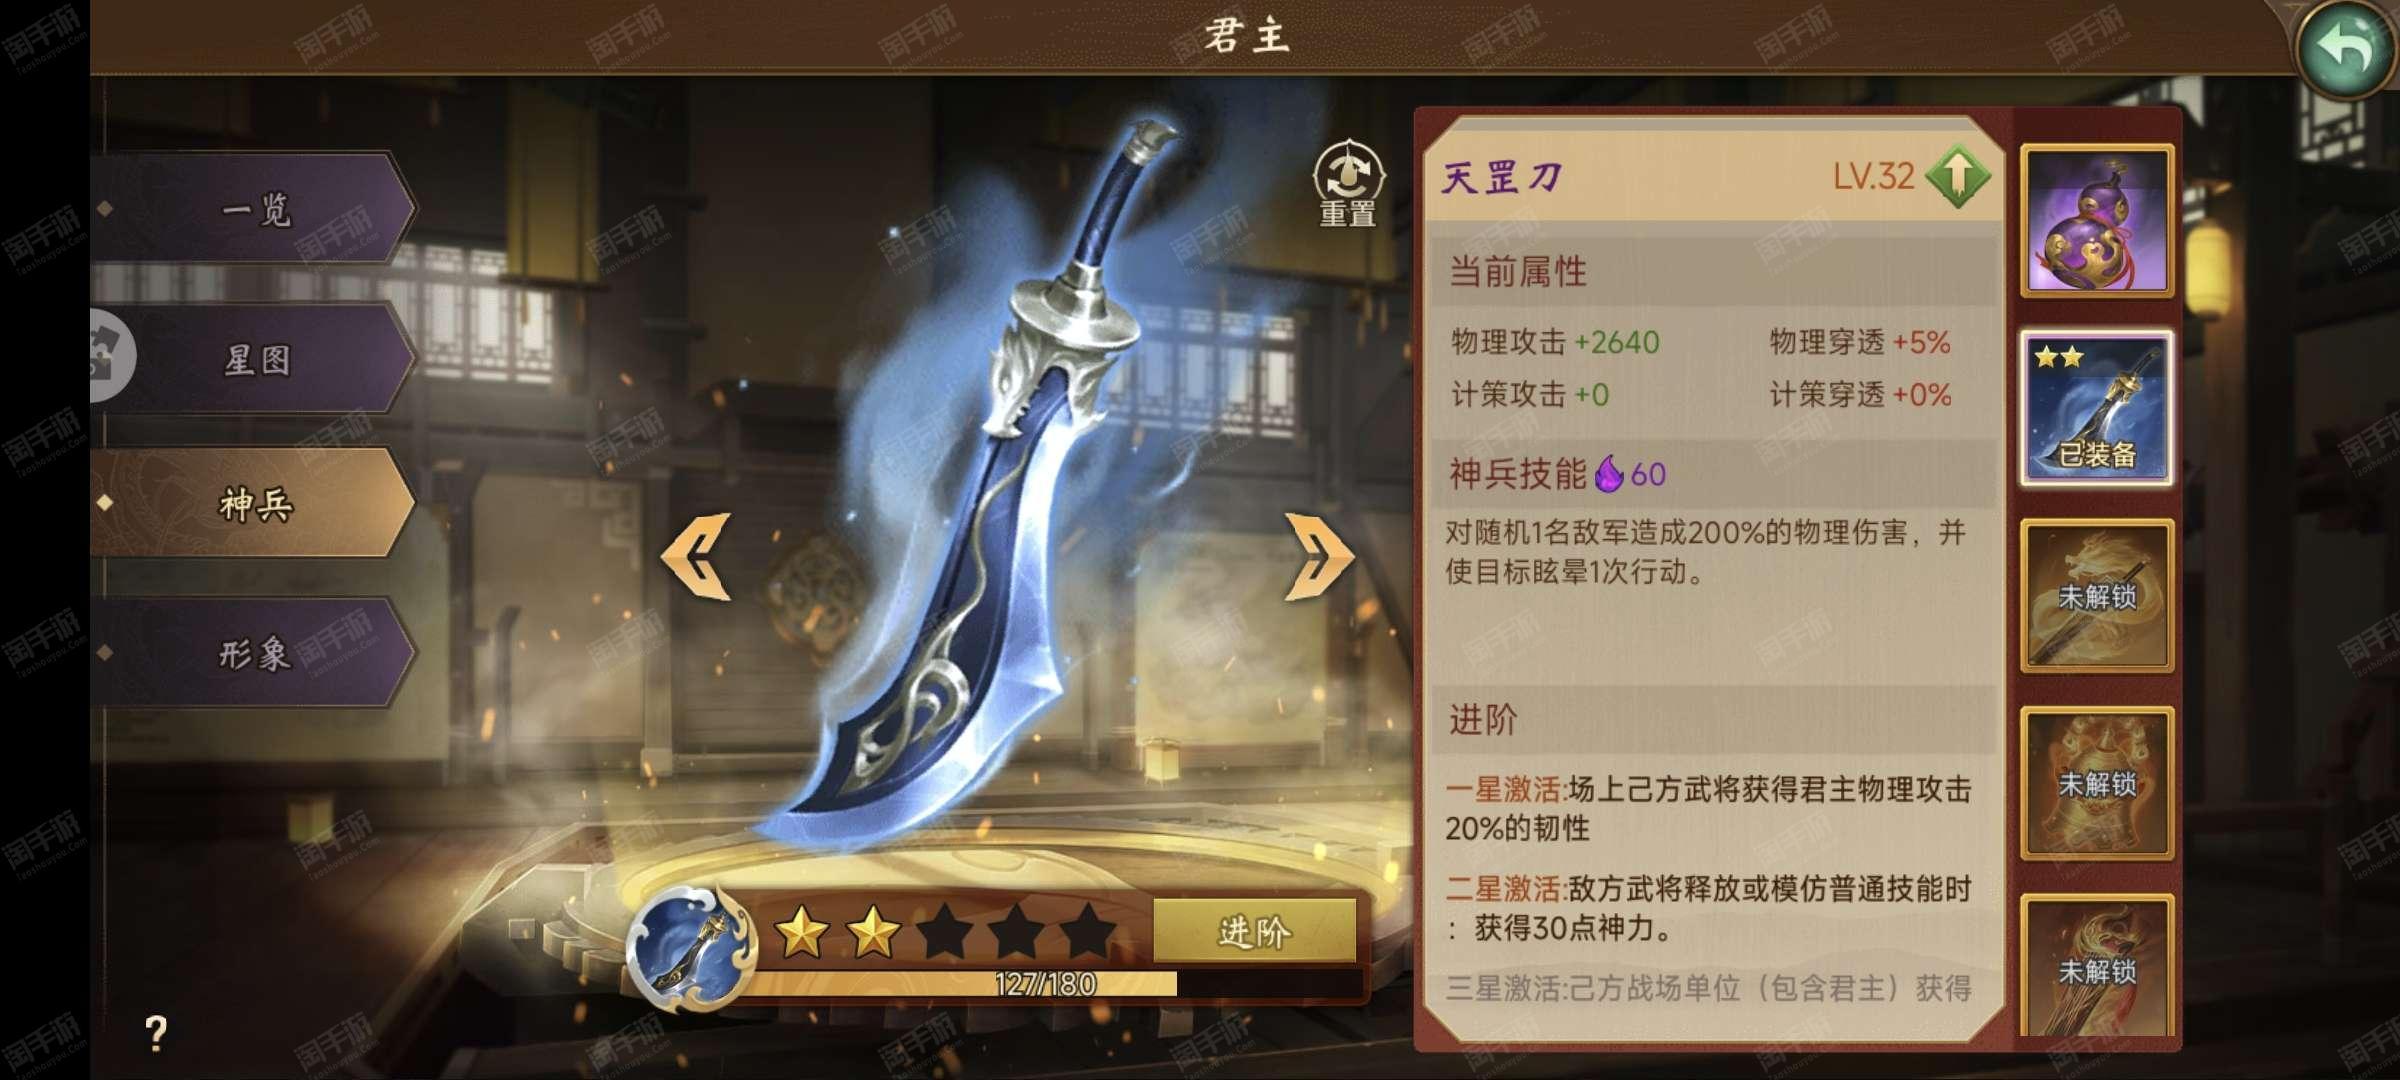This screenshot has height=1080, width=2400.
Task: Go to previous weapon with left arrow
Action: pyautogui.click(x=697, y=557)
